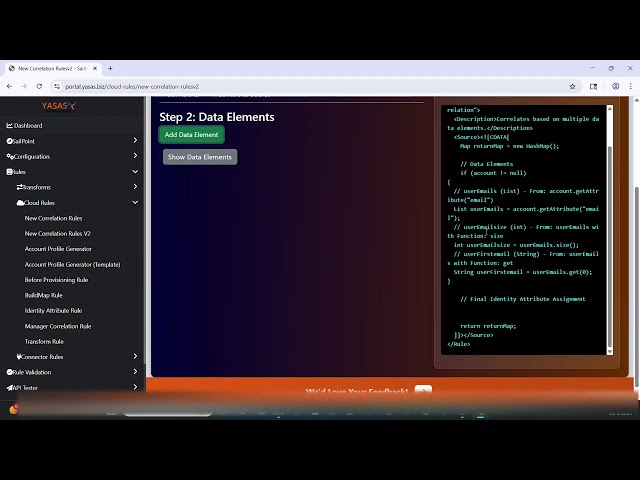Click the browser forward arrow
This screenshot has width=640, height=480.
tap(24, 87)
